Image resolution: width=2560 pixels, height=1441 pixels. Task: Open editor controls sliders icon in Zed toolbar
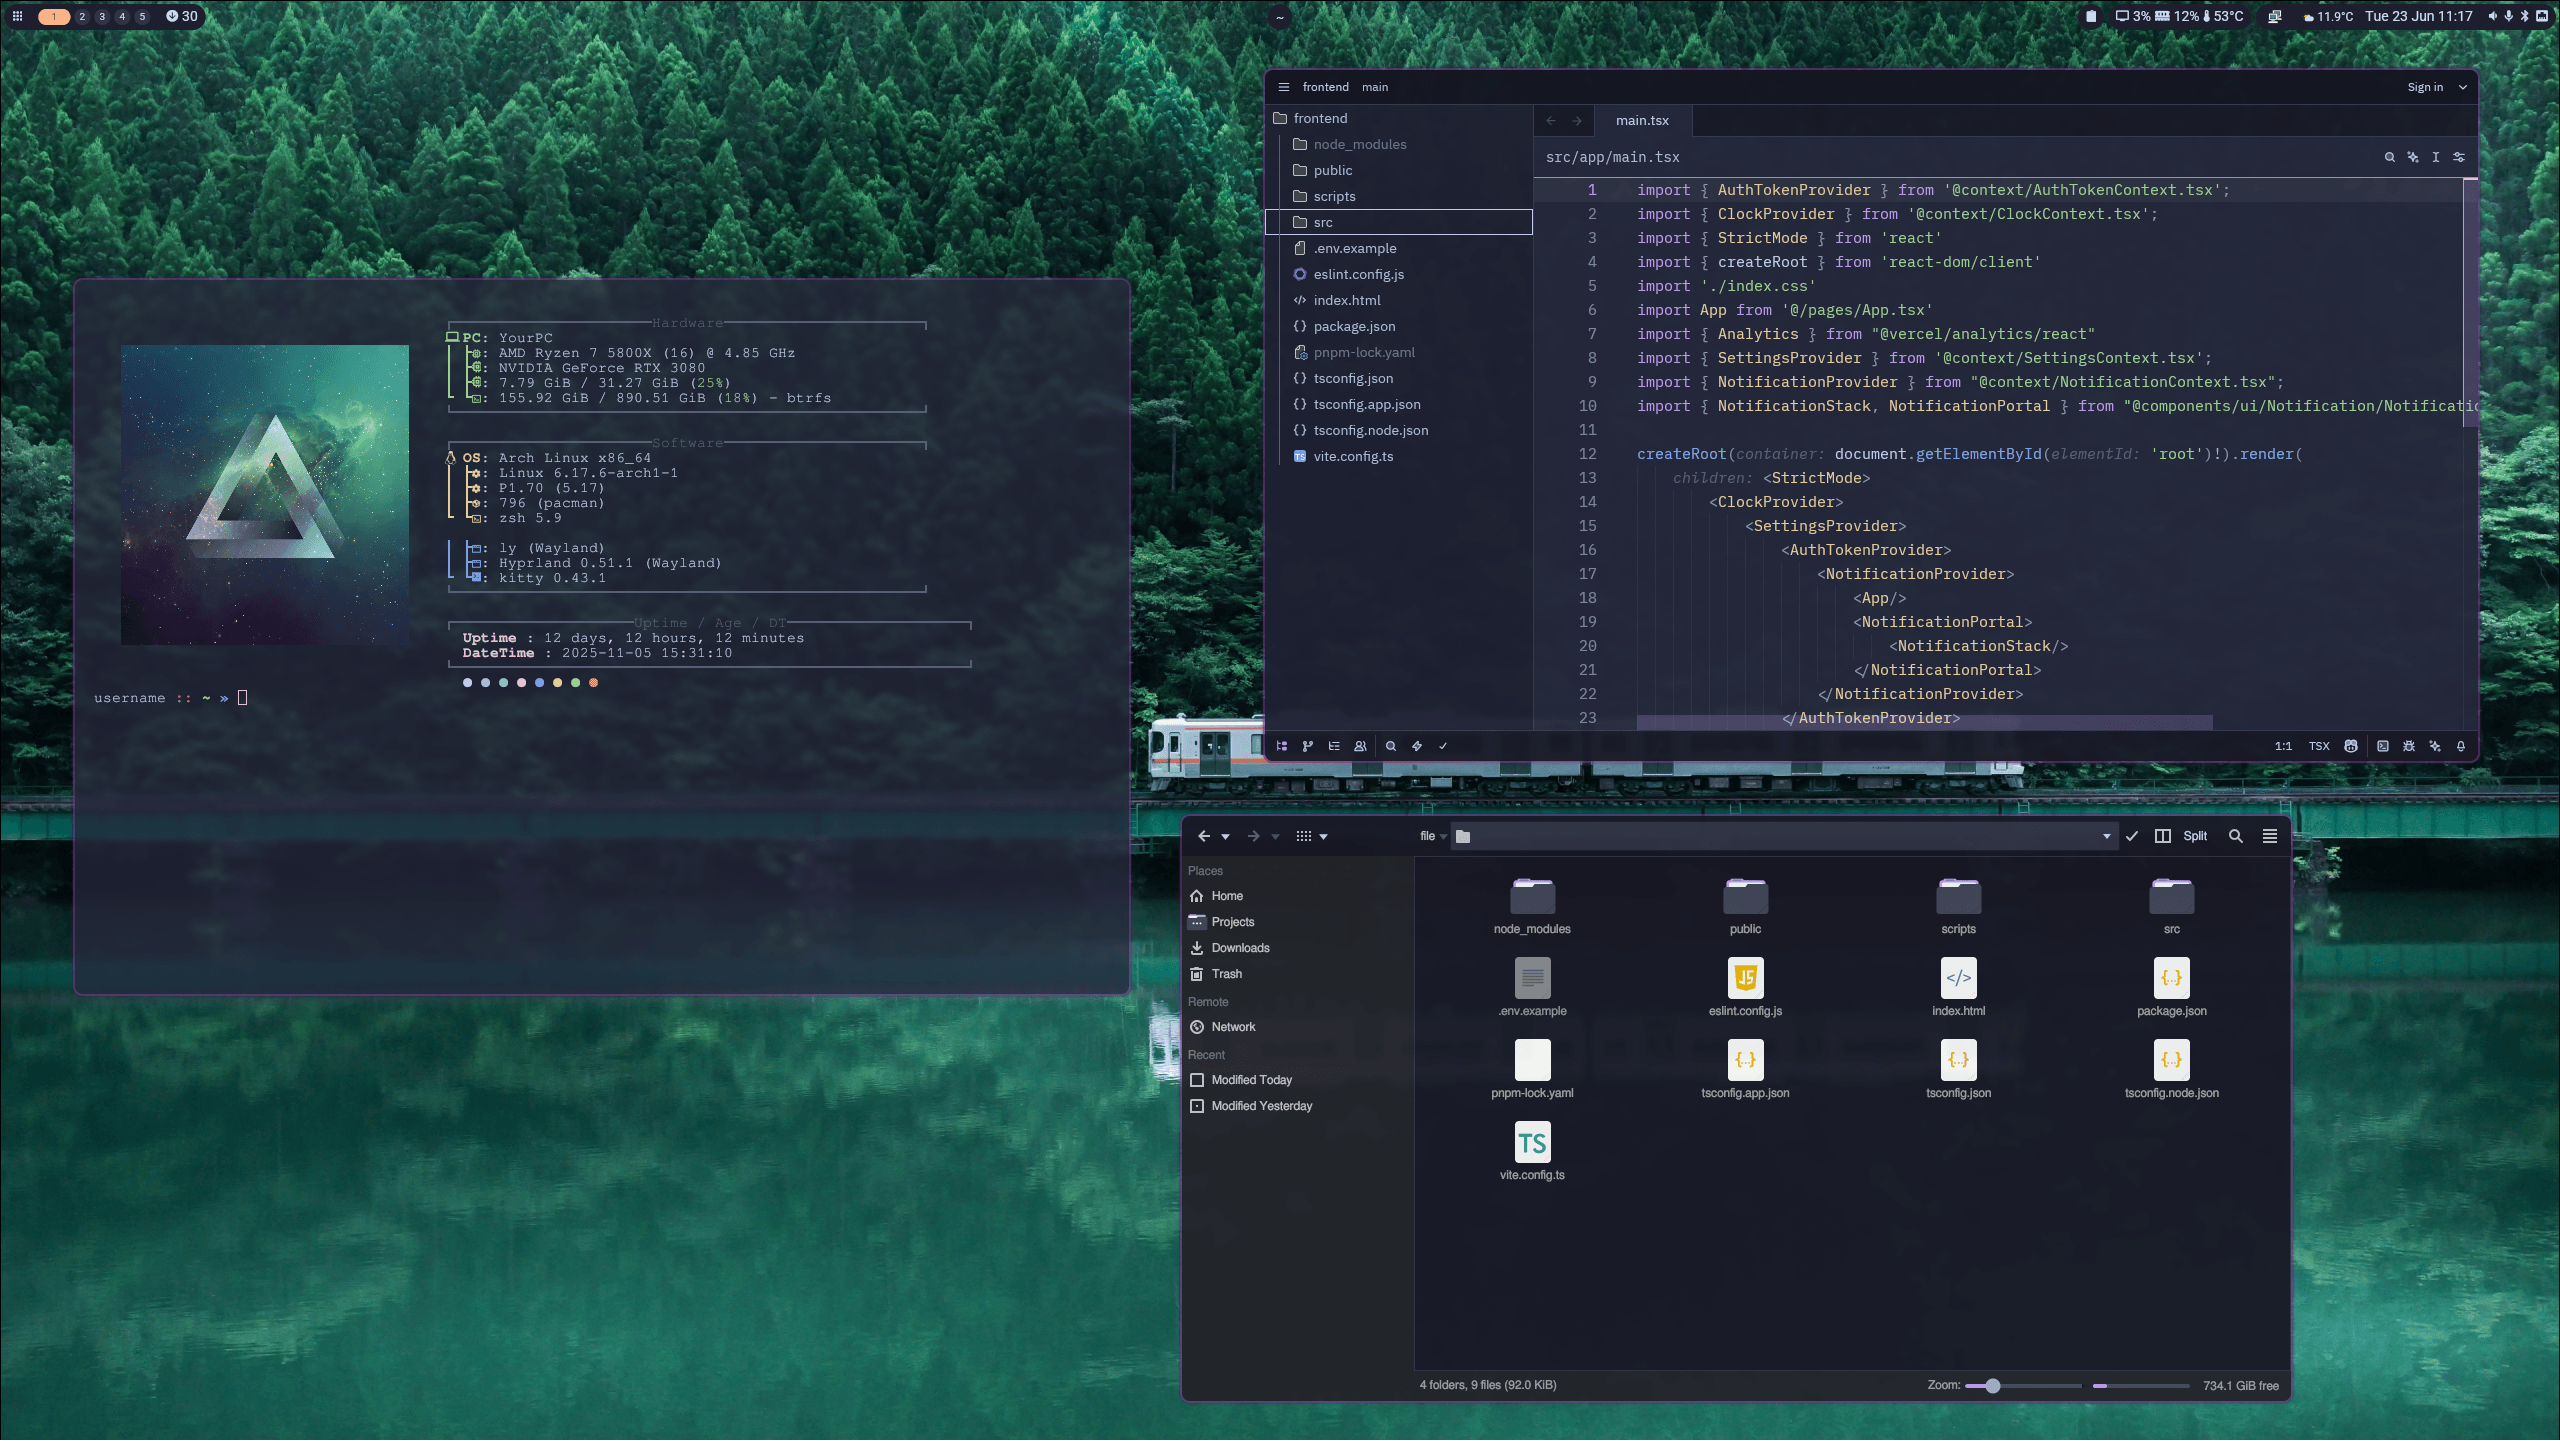pyautogui.click(x=2459, y=157)
